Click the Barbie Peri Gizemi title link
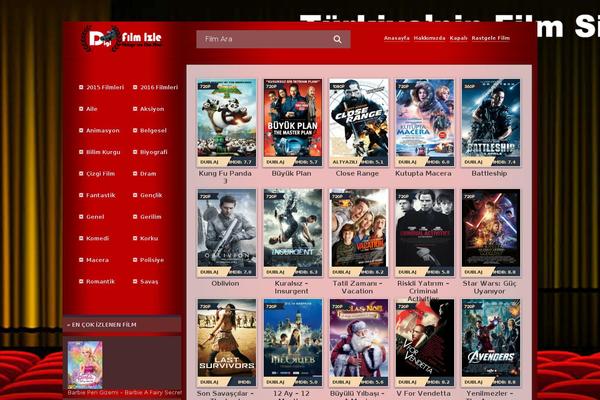Image resolution: width=600 pixels, height=400 pixels. pos(124,392)
